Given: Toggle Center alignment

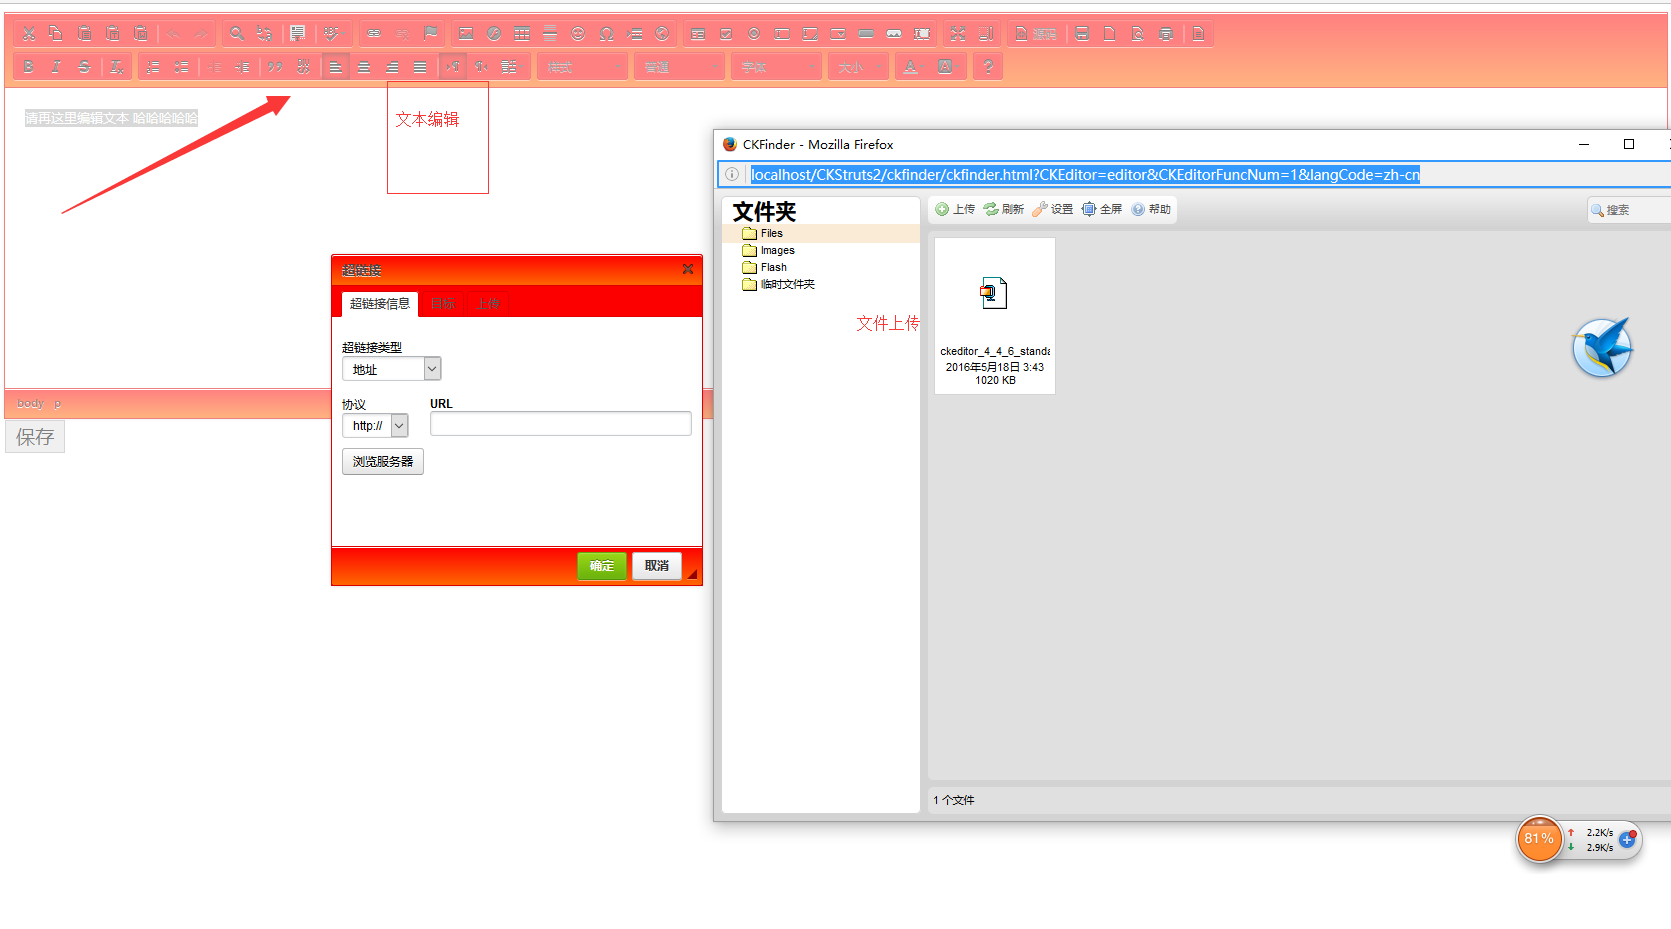Looking at the screenshot, I should pyautogui.click(x=364, y=67).
